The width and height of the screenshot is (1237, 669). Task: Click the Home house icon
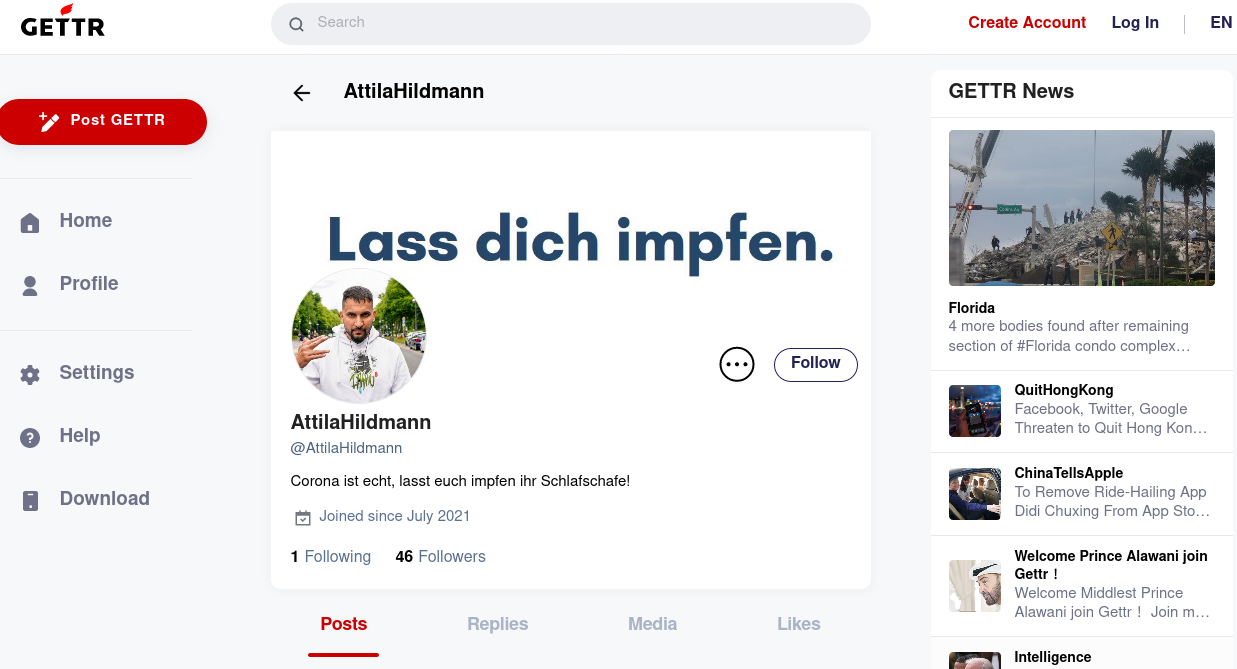point(30,223)
